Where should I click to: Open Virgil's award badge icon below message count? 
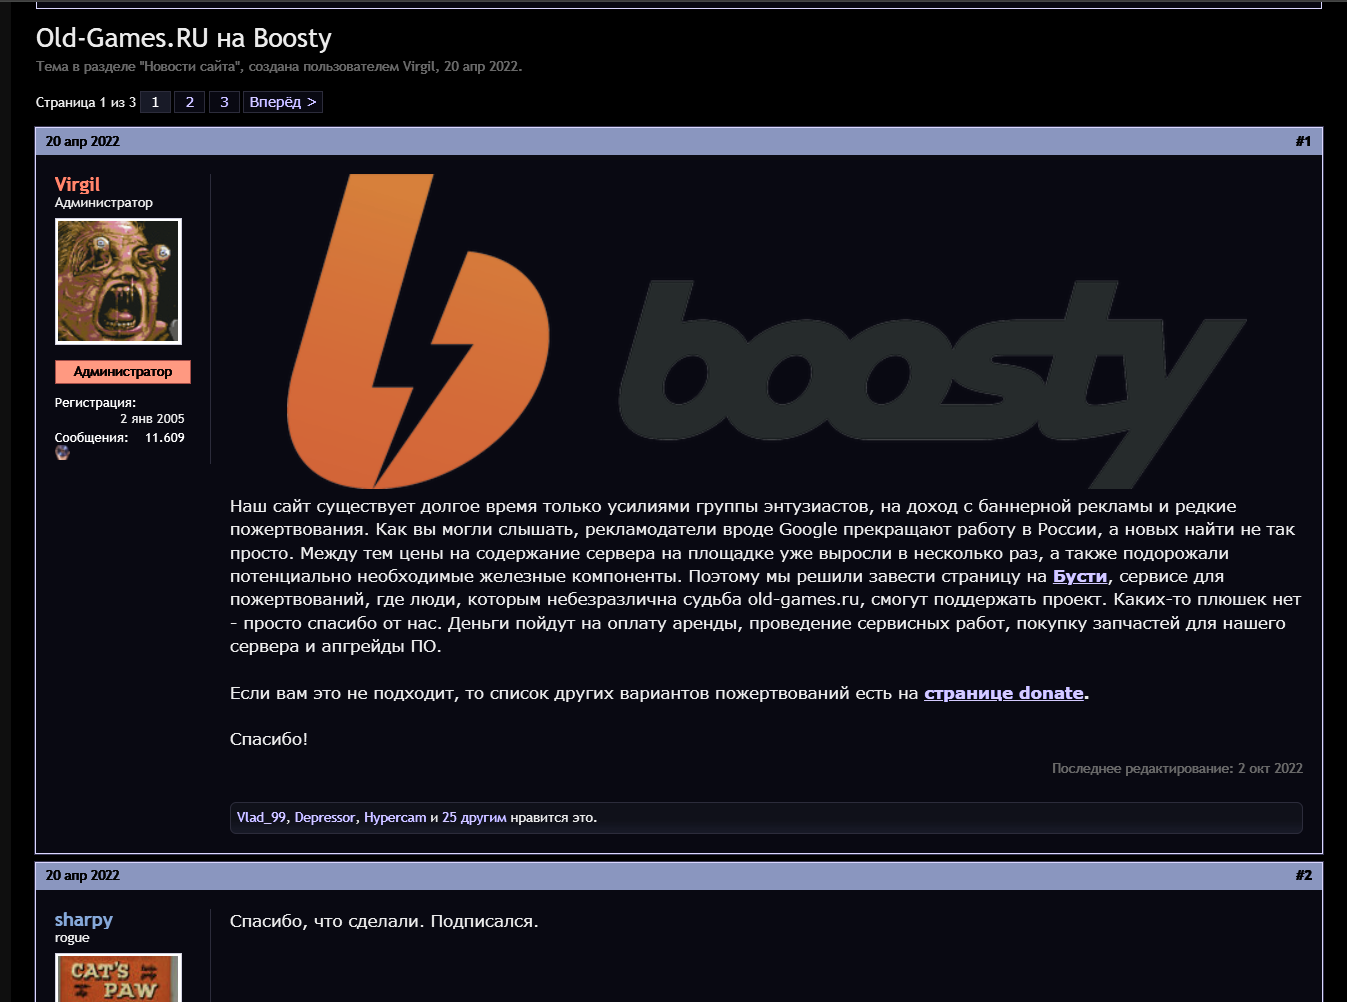click(62, 453)
